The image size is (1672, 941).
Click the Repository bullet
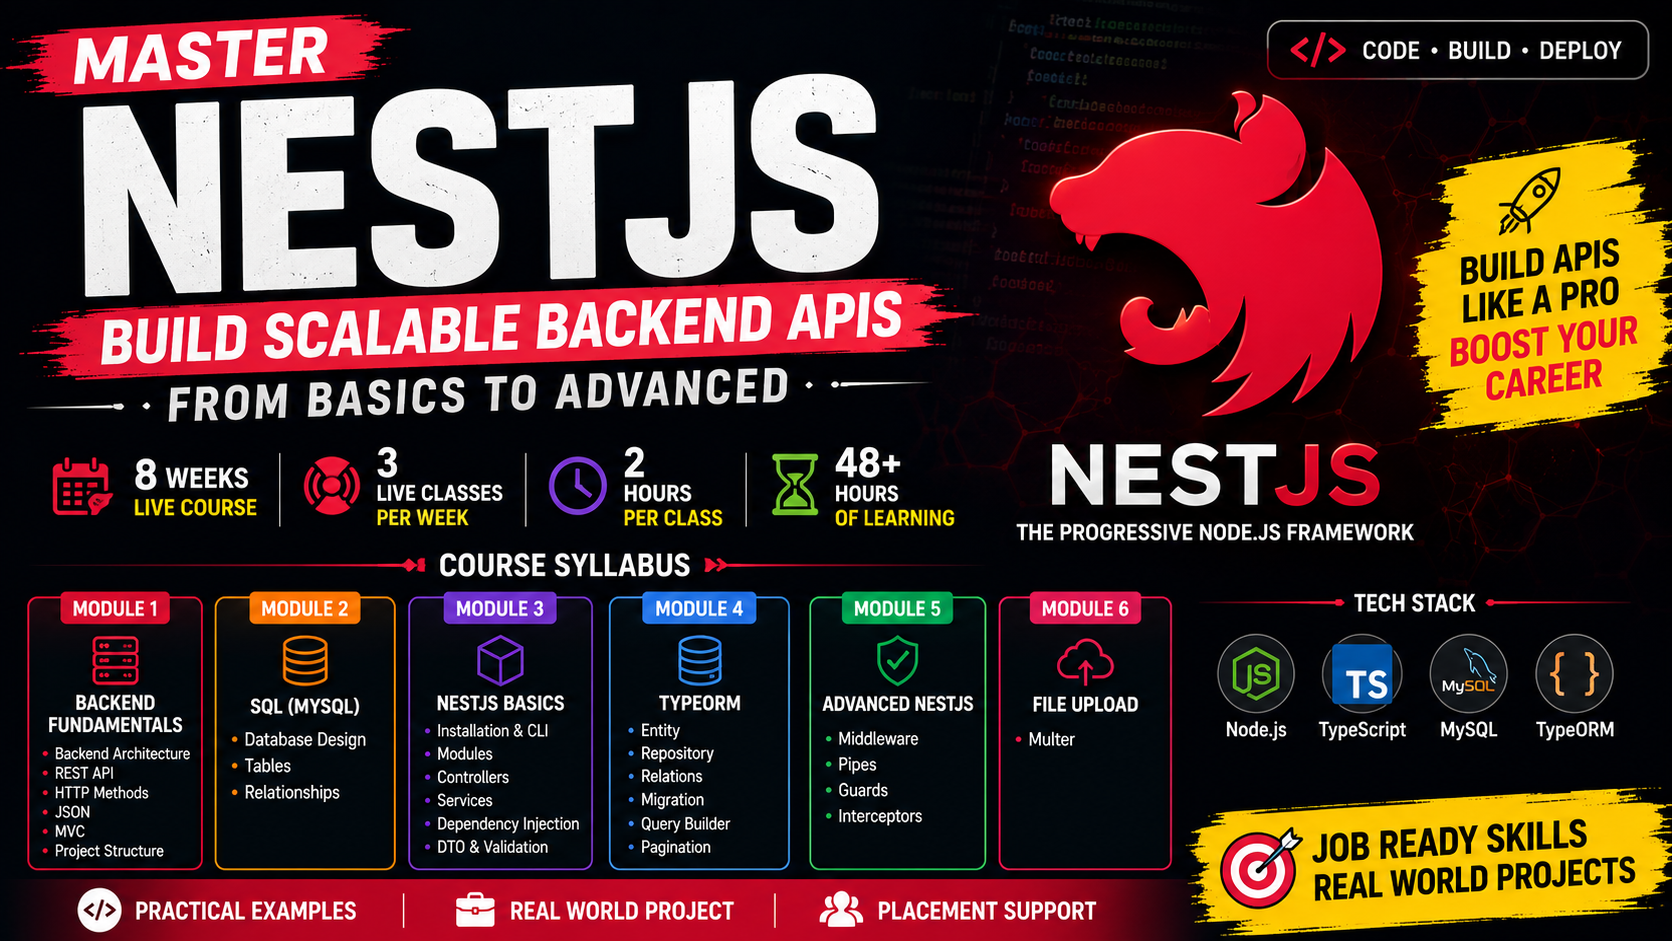[677, 754]
